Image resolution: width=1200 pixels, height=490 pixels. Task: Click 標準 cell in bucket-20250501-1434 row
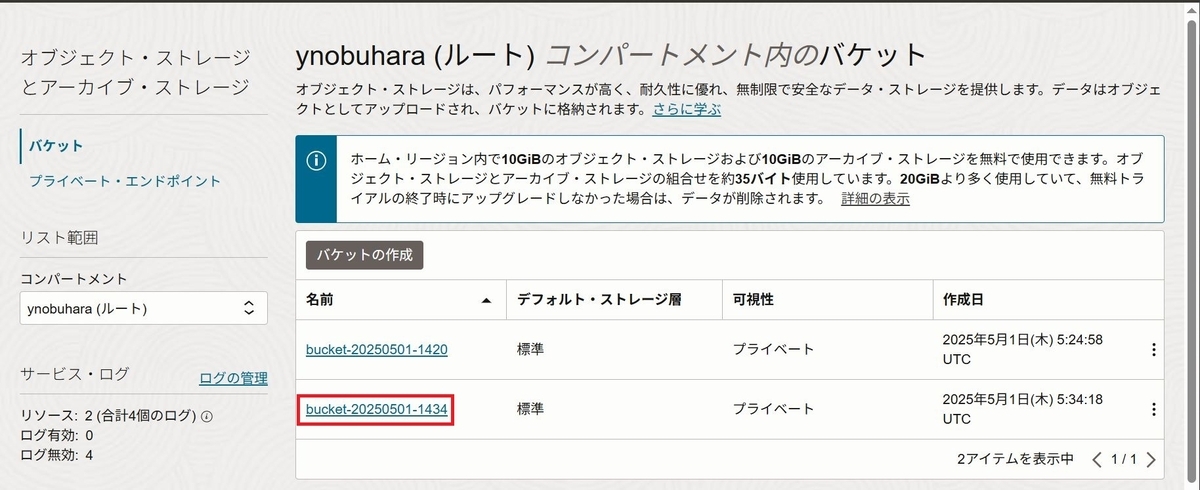pos(531,409)
